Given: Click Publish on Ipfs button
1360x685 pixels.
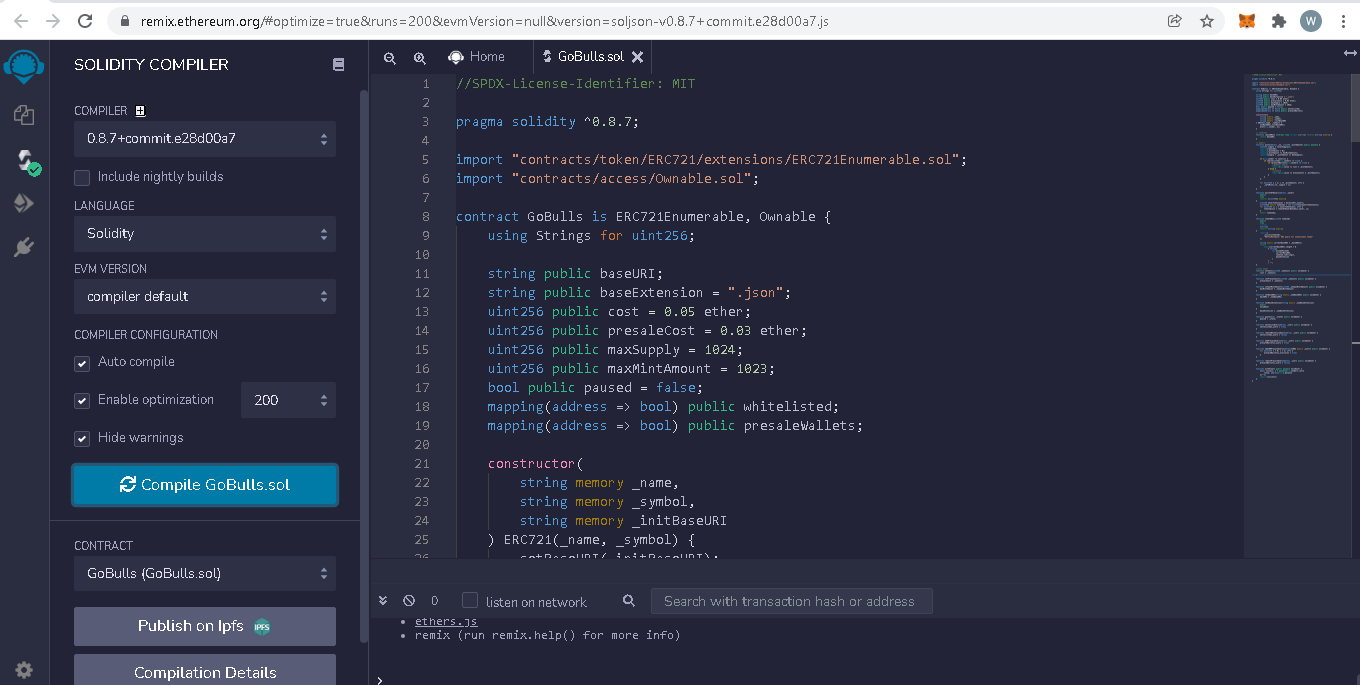Looking at the screenshot, I should point(205,626).
